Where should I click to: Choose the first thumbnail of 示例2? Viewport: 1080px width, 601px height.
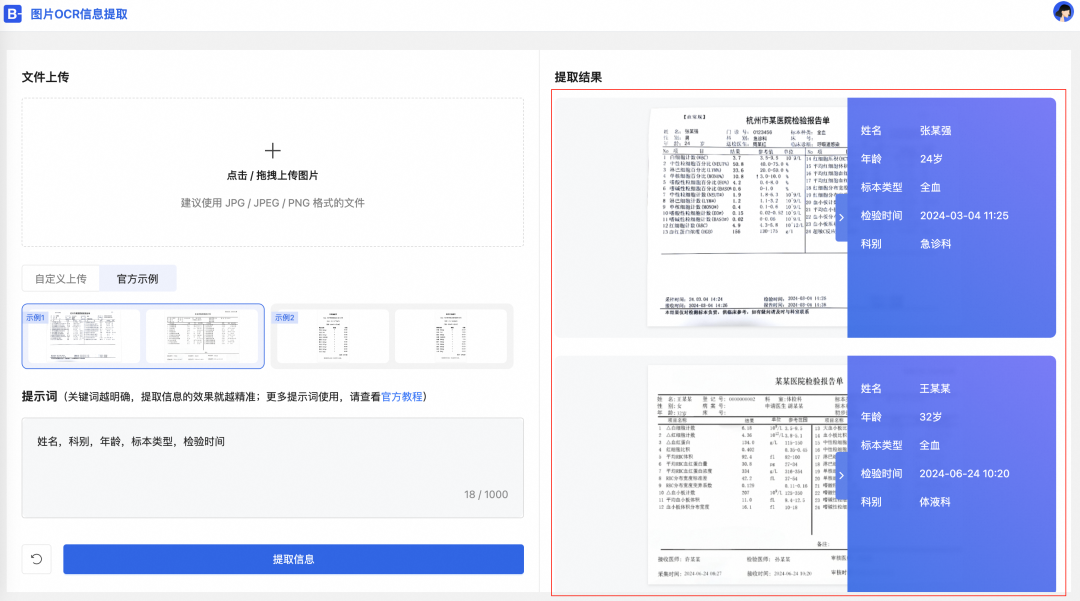coord(332,337)
